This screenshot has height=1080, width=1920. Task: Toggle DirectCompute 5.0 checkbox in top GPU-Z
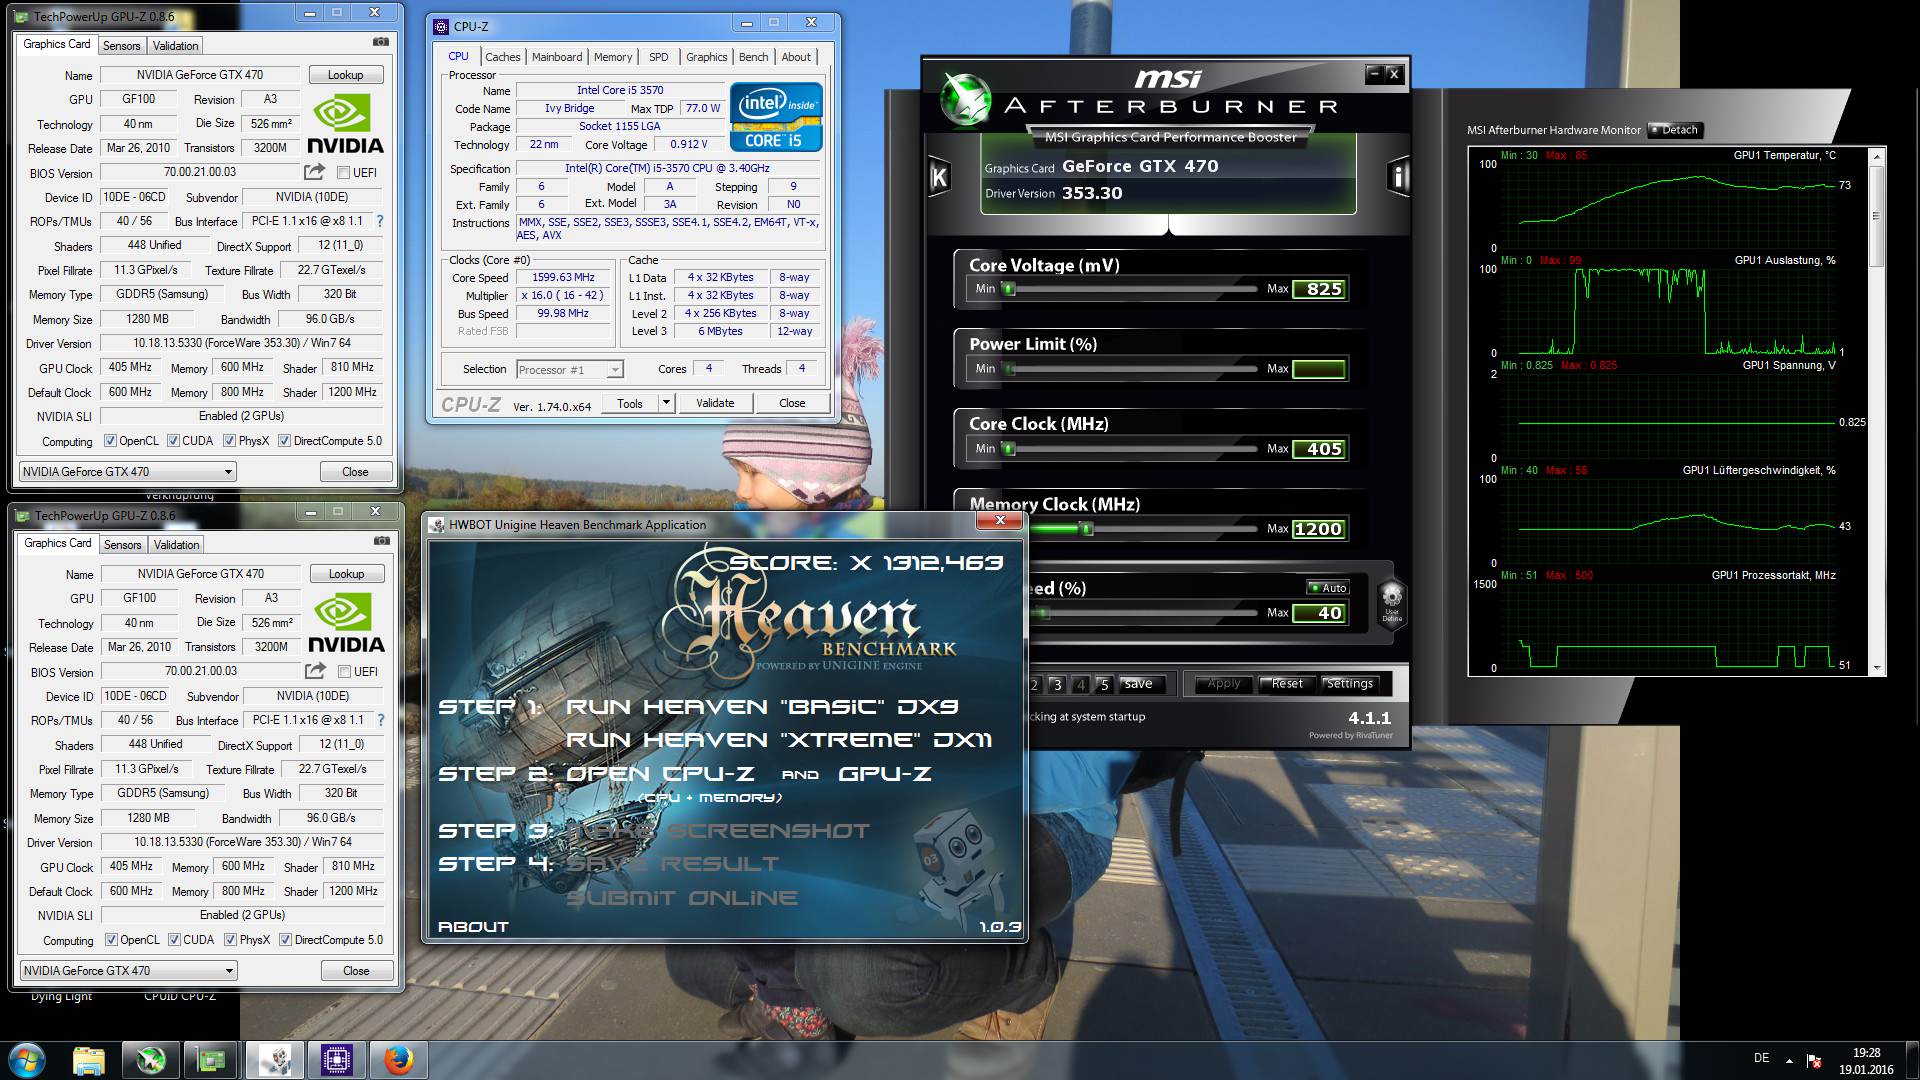coord(285,441)
